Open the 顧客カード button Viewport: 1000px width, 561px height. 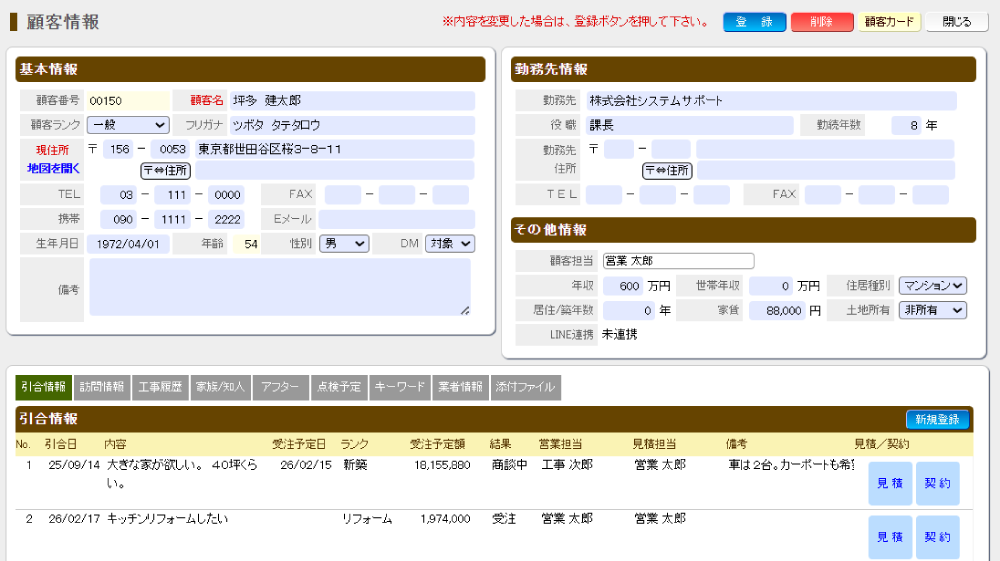(889, 22)
